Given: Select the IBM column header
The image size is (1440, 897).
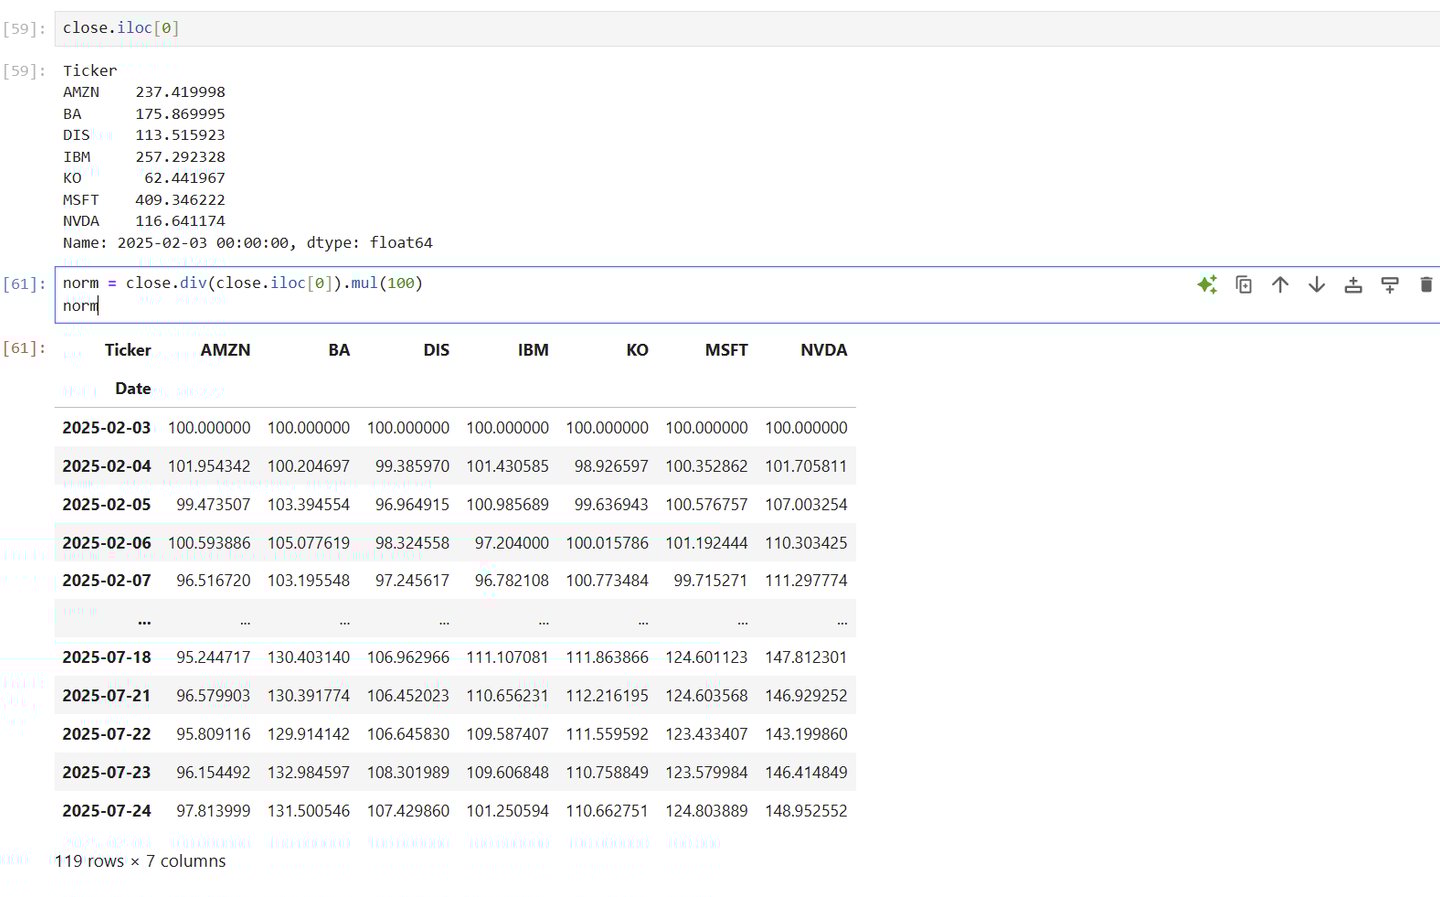Looking at the screenshot, I should [x=533, y=350].
